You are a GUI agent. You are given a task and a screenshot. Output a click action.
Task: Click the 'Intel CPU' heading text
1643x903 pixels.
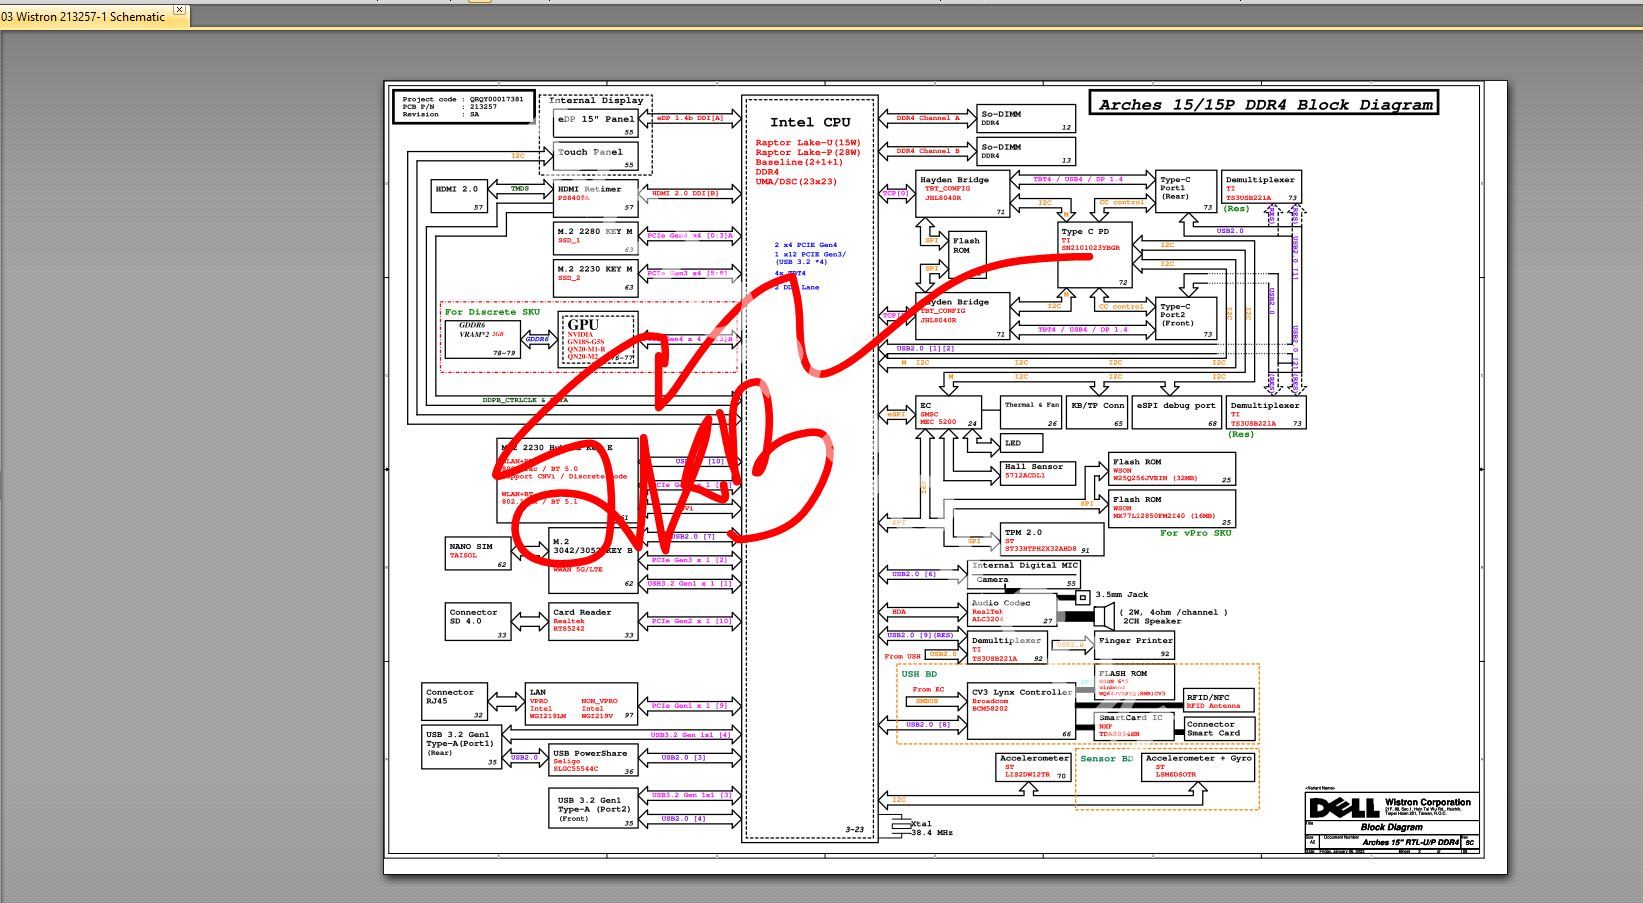(810, 123)
